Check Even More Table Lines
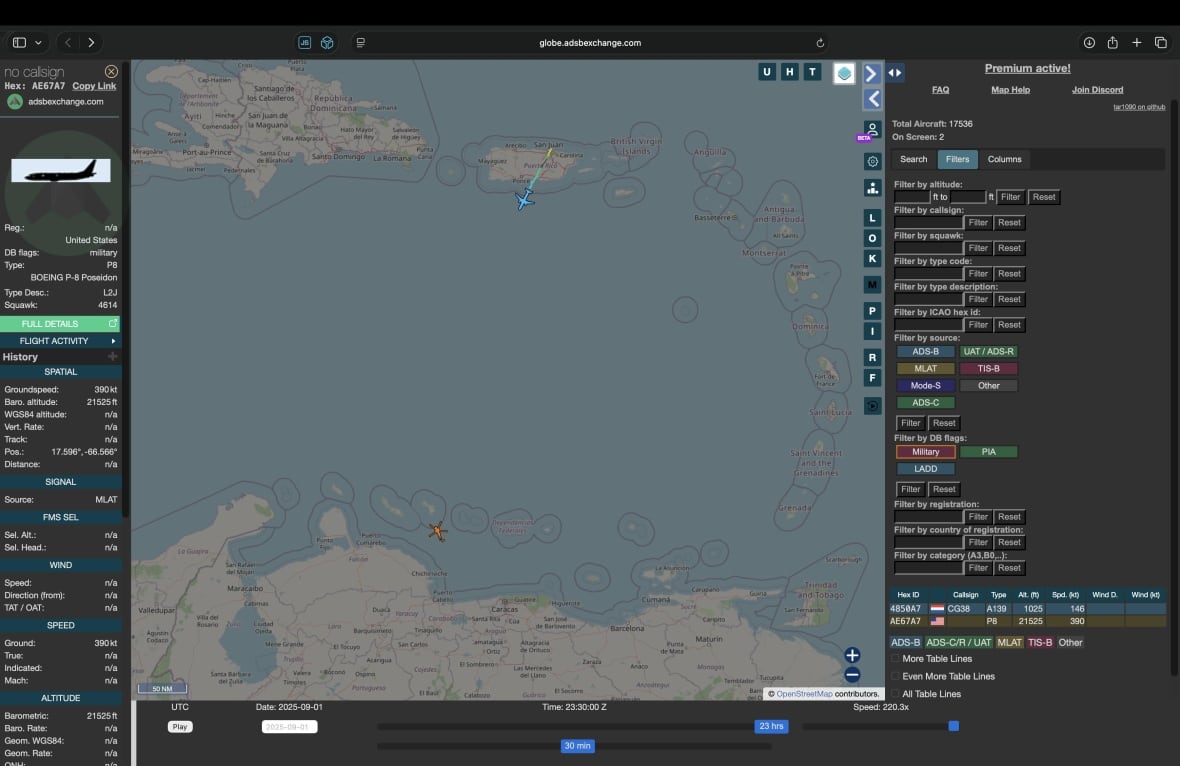This screenshot has width=1180, height=766. click(x=896, y=676)
